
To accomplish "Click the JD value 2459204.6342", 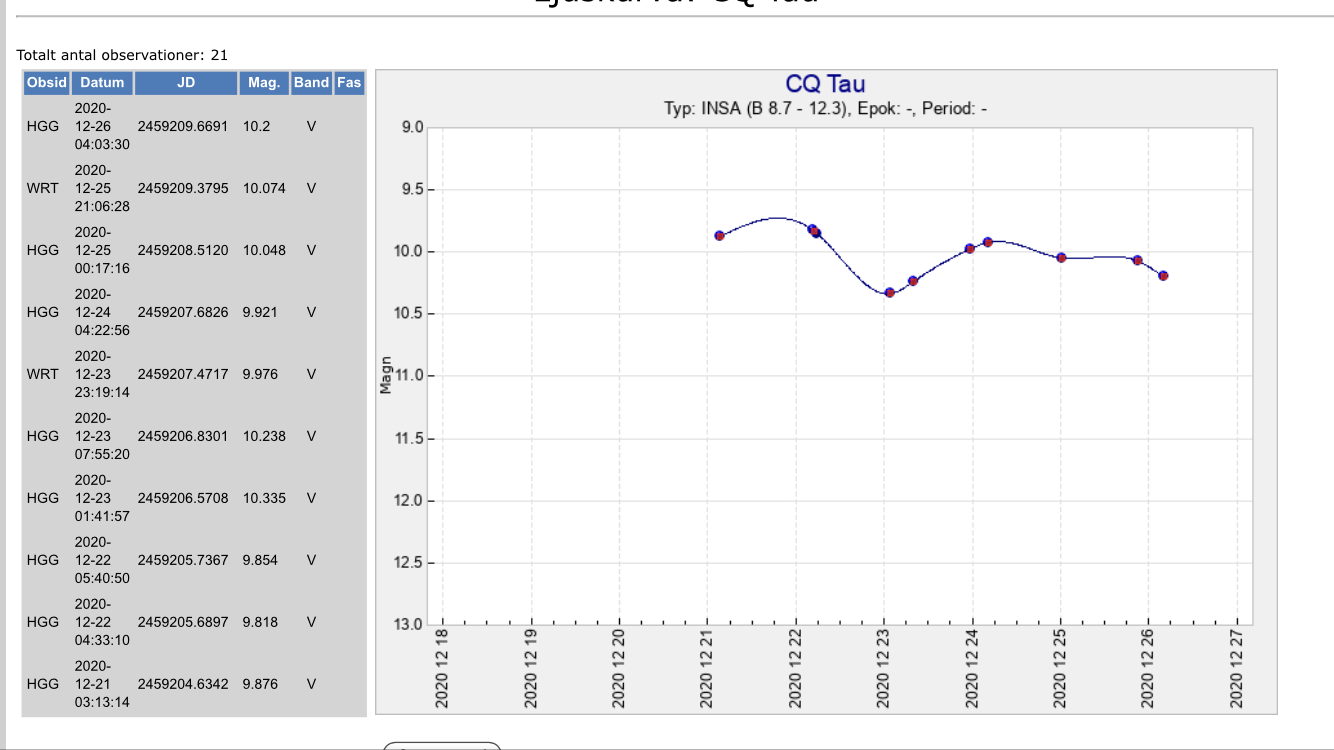I will pyautogui.click(x=183, y=684).
